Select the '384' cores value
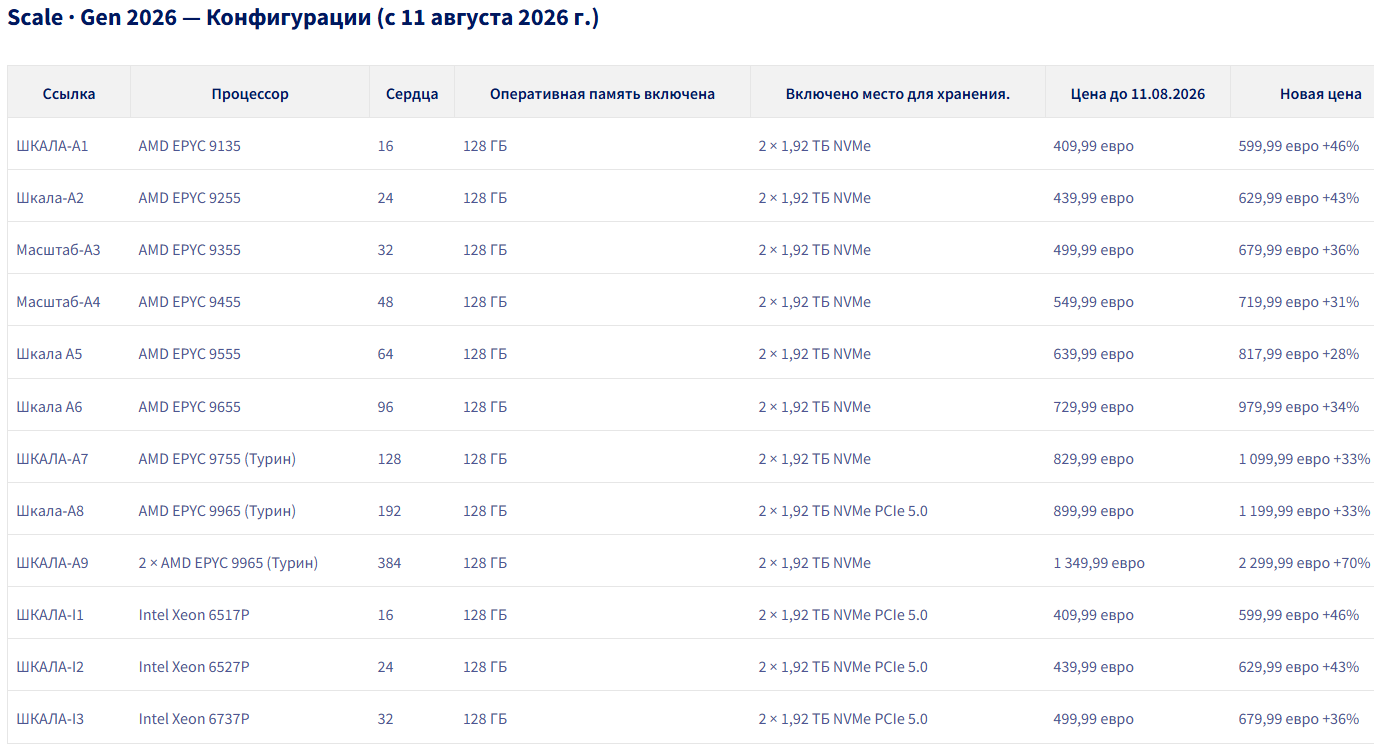This screenshot has height=750, width=1374. (390, 563)
